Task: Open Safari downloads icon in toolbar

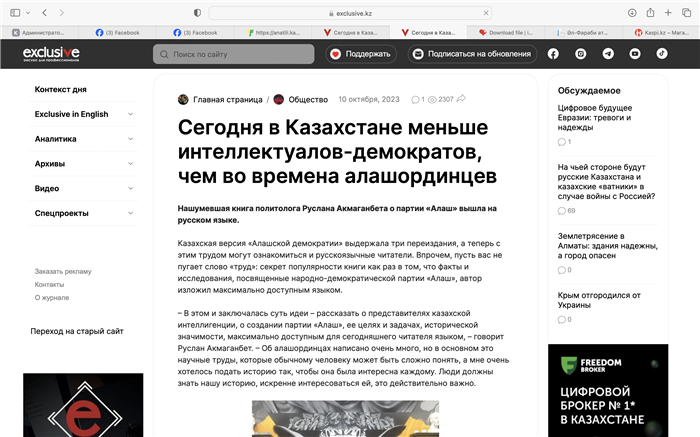Action: pos(632,12)
